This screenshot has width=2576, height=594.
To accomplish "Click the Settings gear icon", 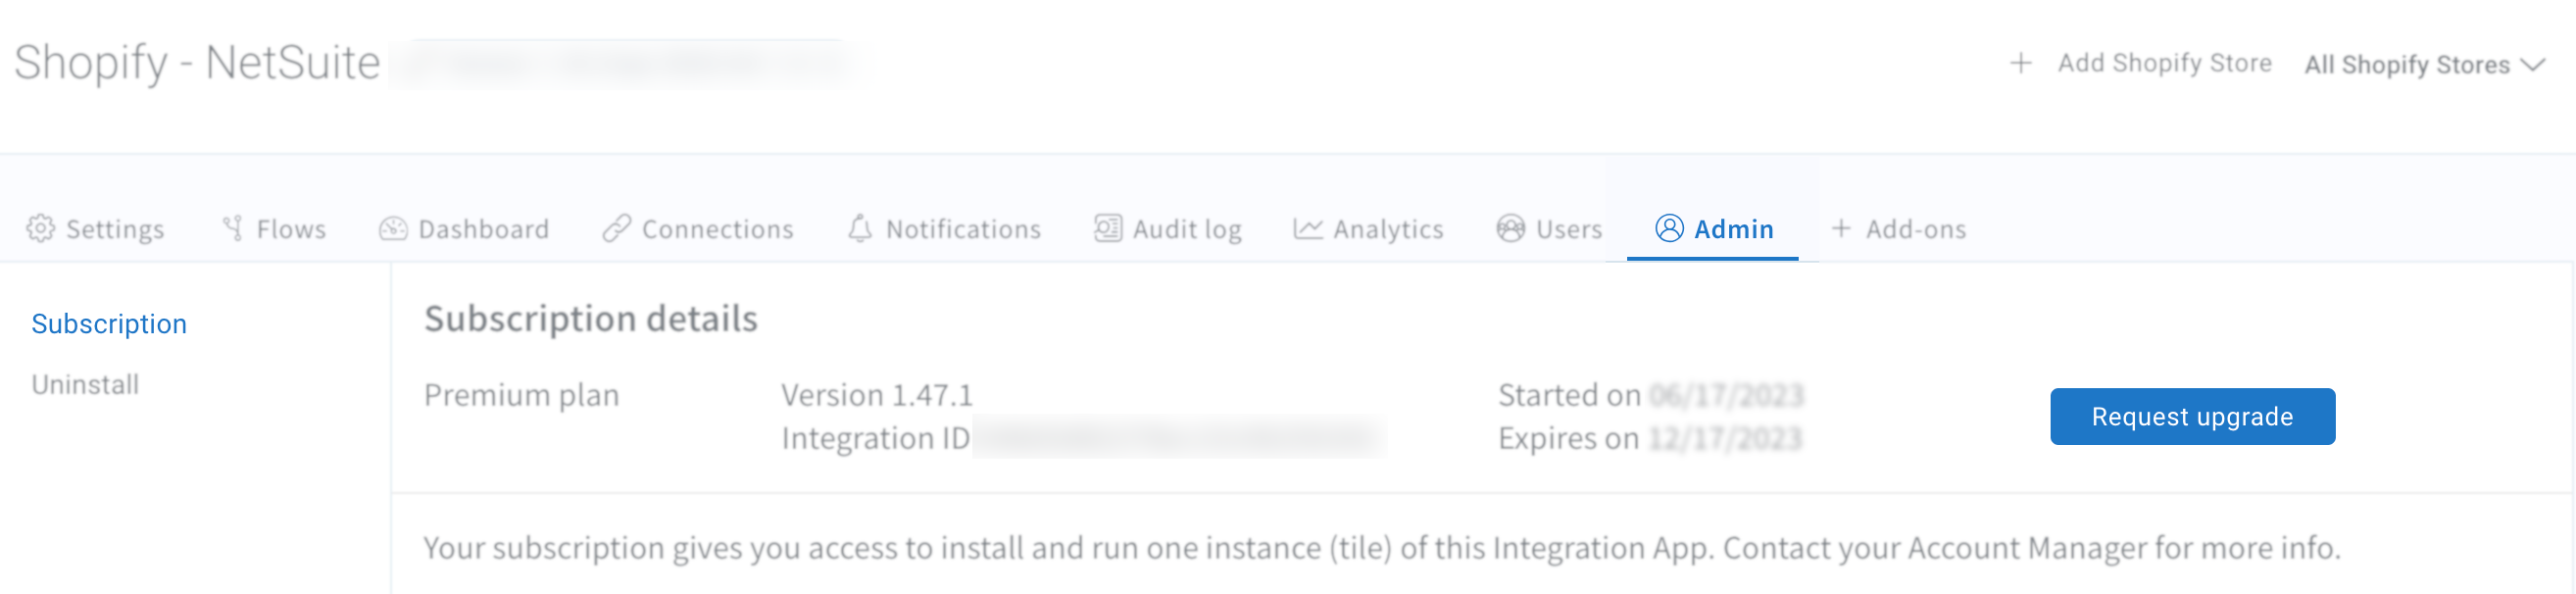I will (x=40, y=228).
